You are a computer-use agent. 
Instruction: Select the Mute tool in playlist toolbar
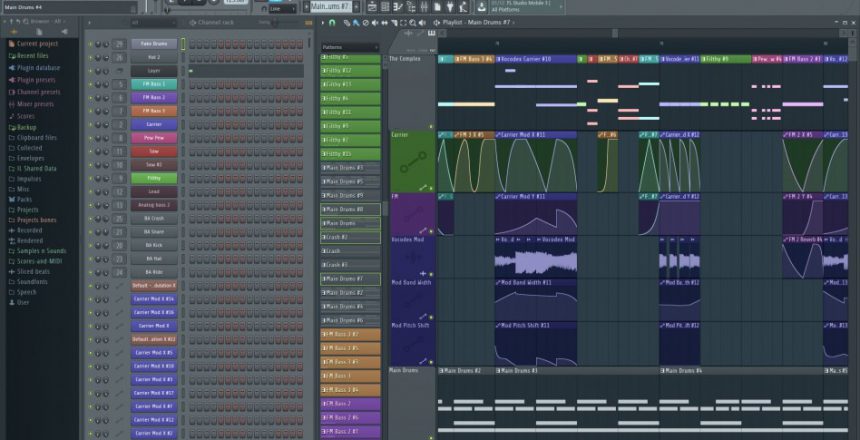(375, 22)
